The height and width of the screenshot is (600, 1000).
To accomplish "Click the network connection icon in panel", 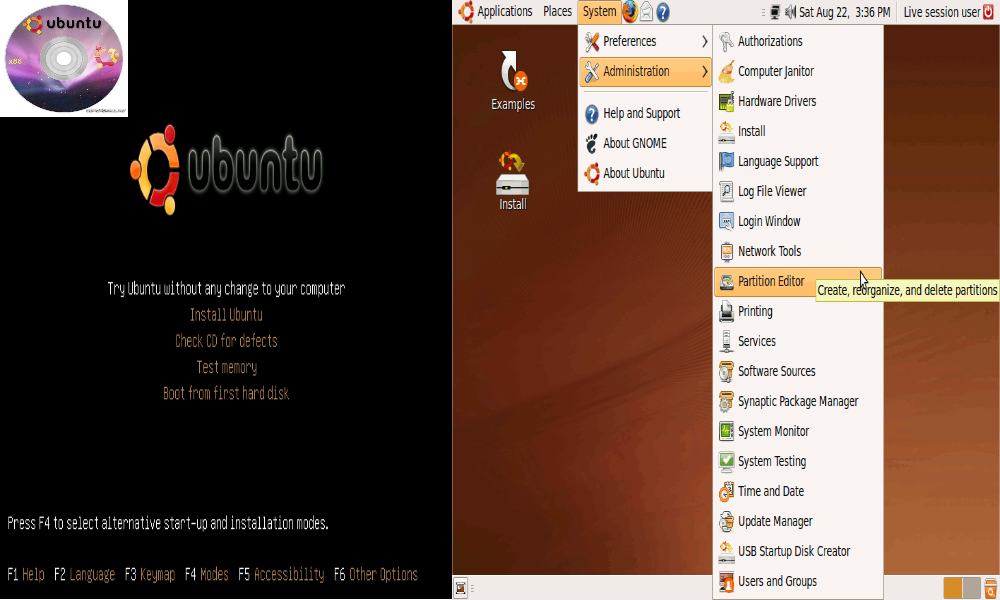I will coord(776,11).
